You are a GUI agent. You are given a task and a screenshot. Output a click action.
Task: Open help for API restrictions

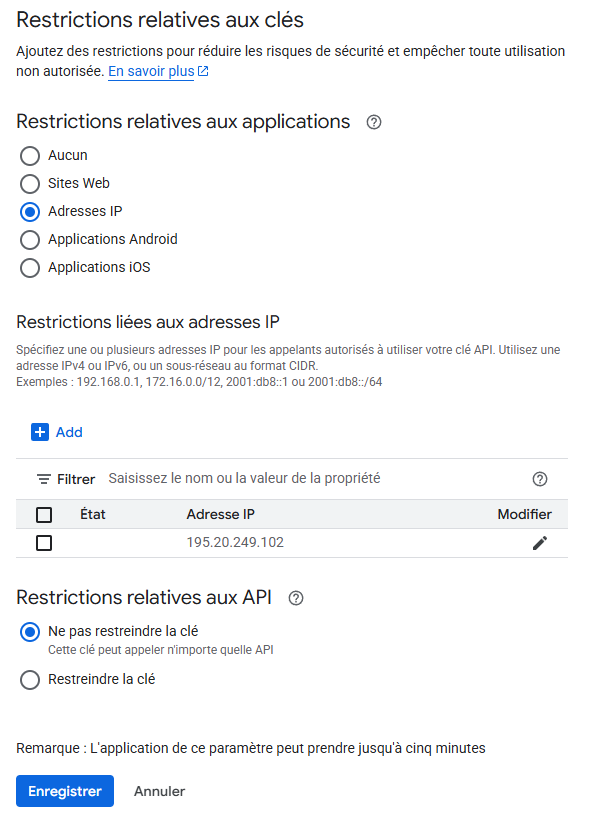(296, 598)
